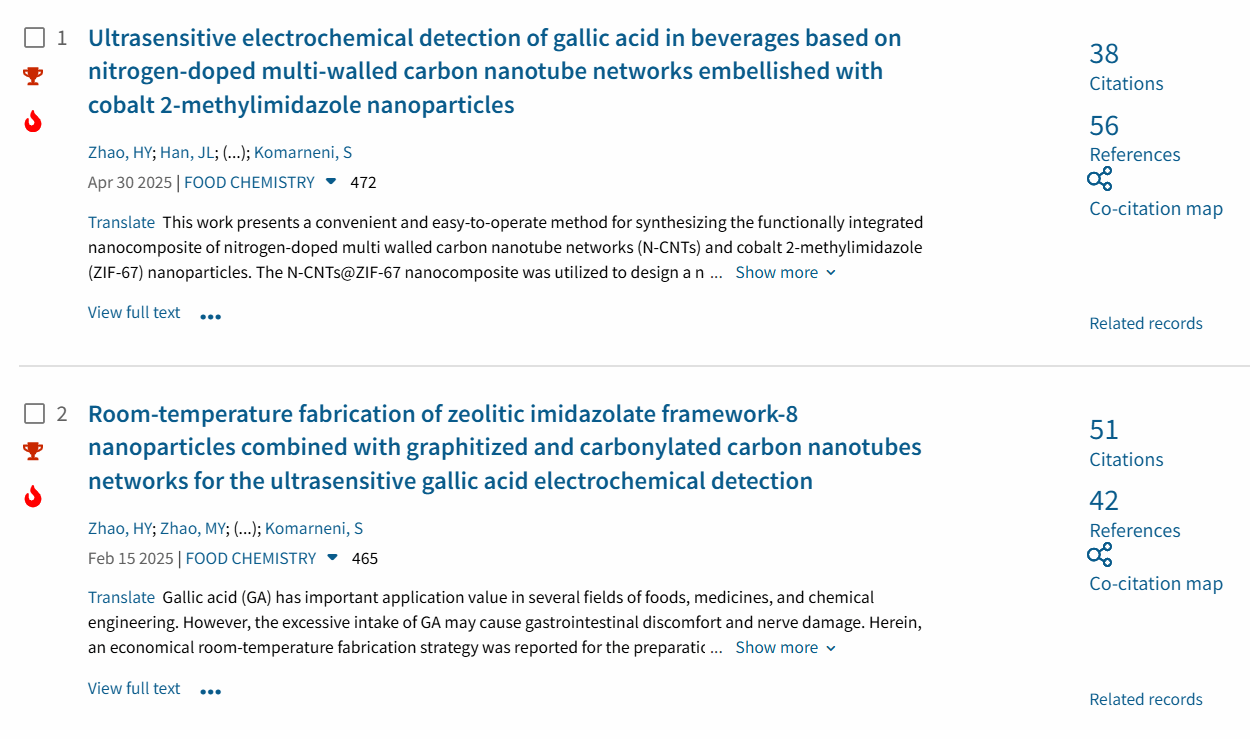Open author Komarneni, S on record 1
The height and width of the screenshot is (739, 1250).
[303, 152]
